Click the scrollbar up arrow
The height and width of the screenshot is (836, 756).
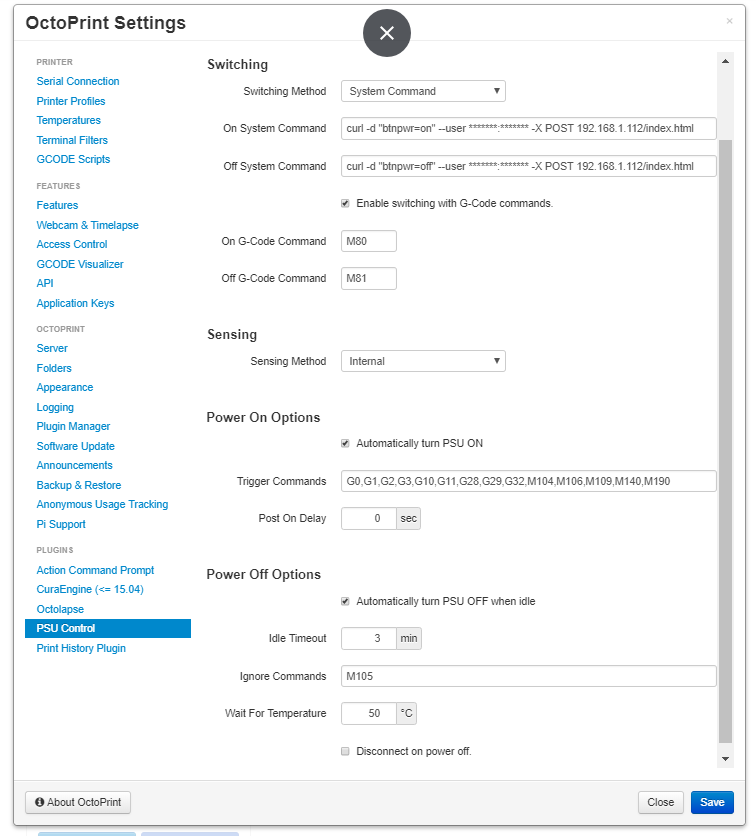pyautogui.click(x=725, y=61)
